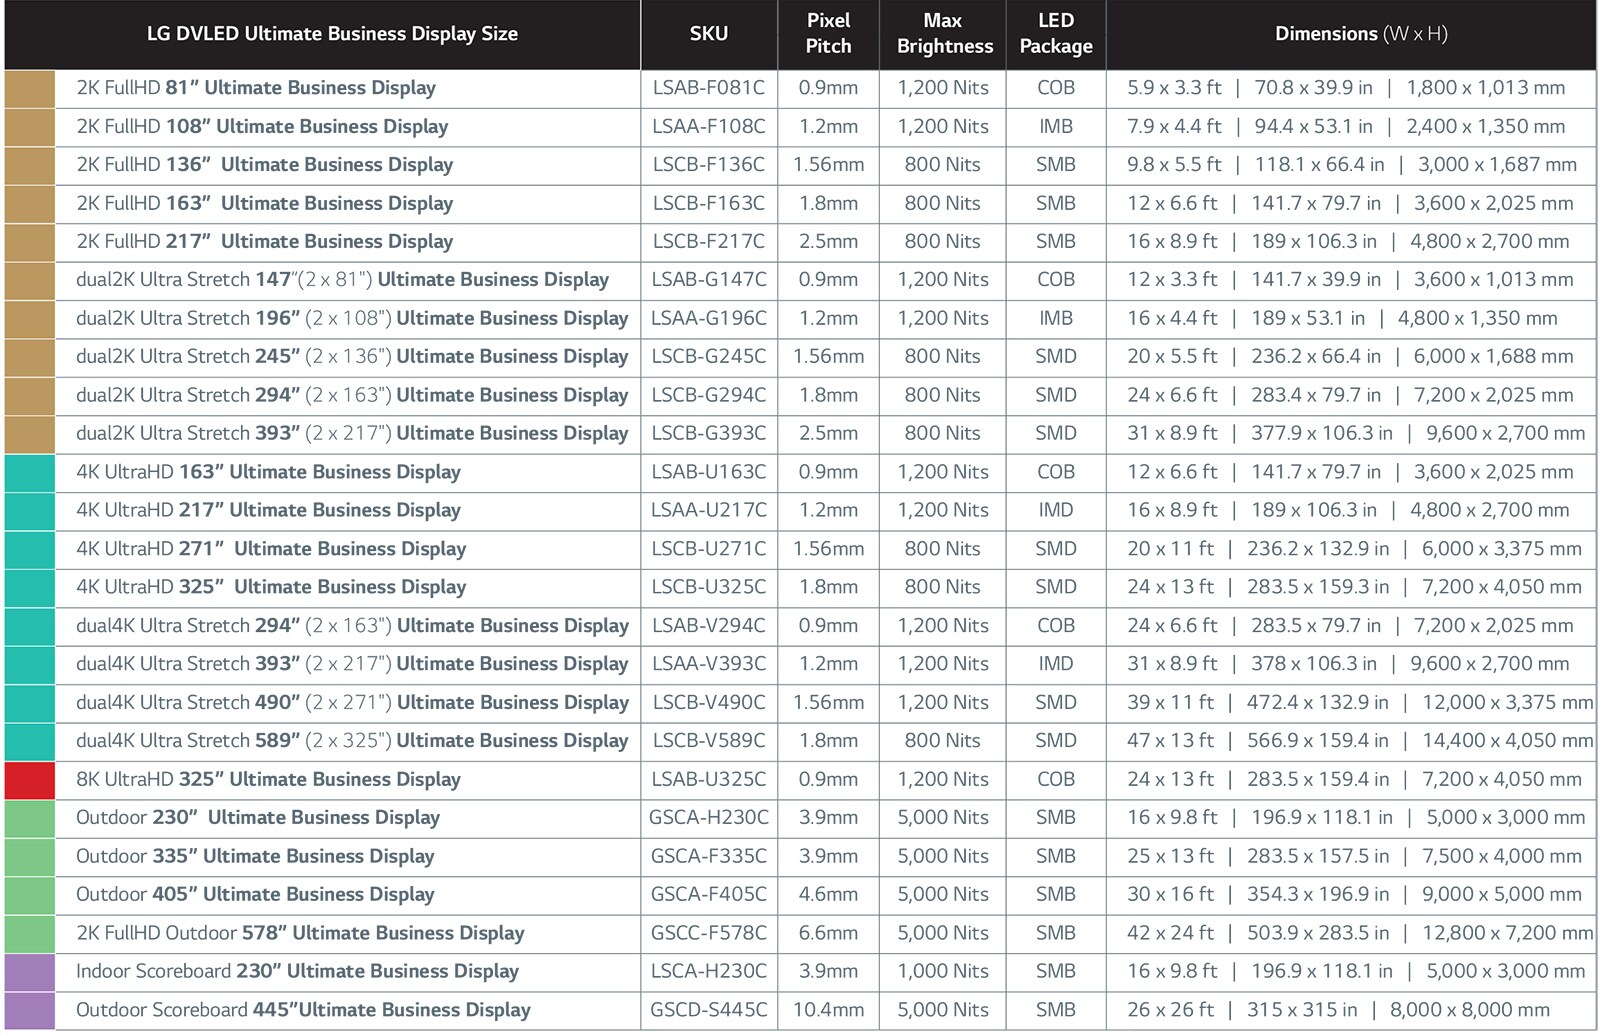
Task: Click the IMB package cell for LSAA-F108C
Action: coord(1056,127)
